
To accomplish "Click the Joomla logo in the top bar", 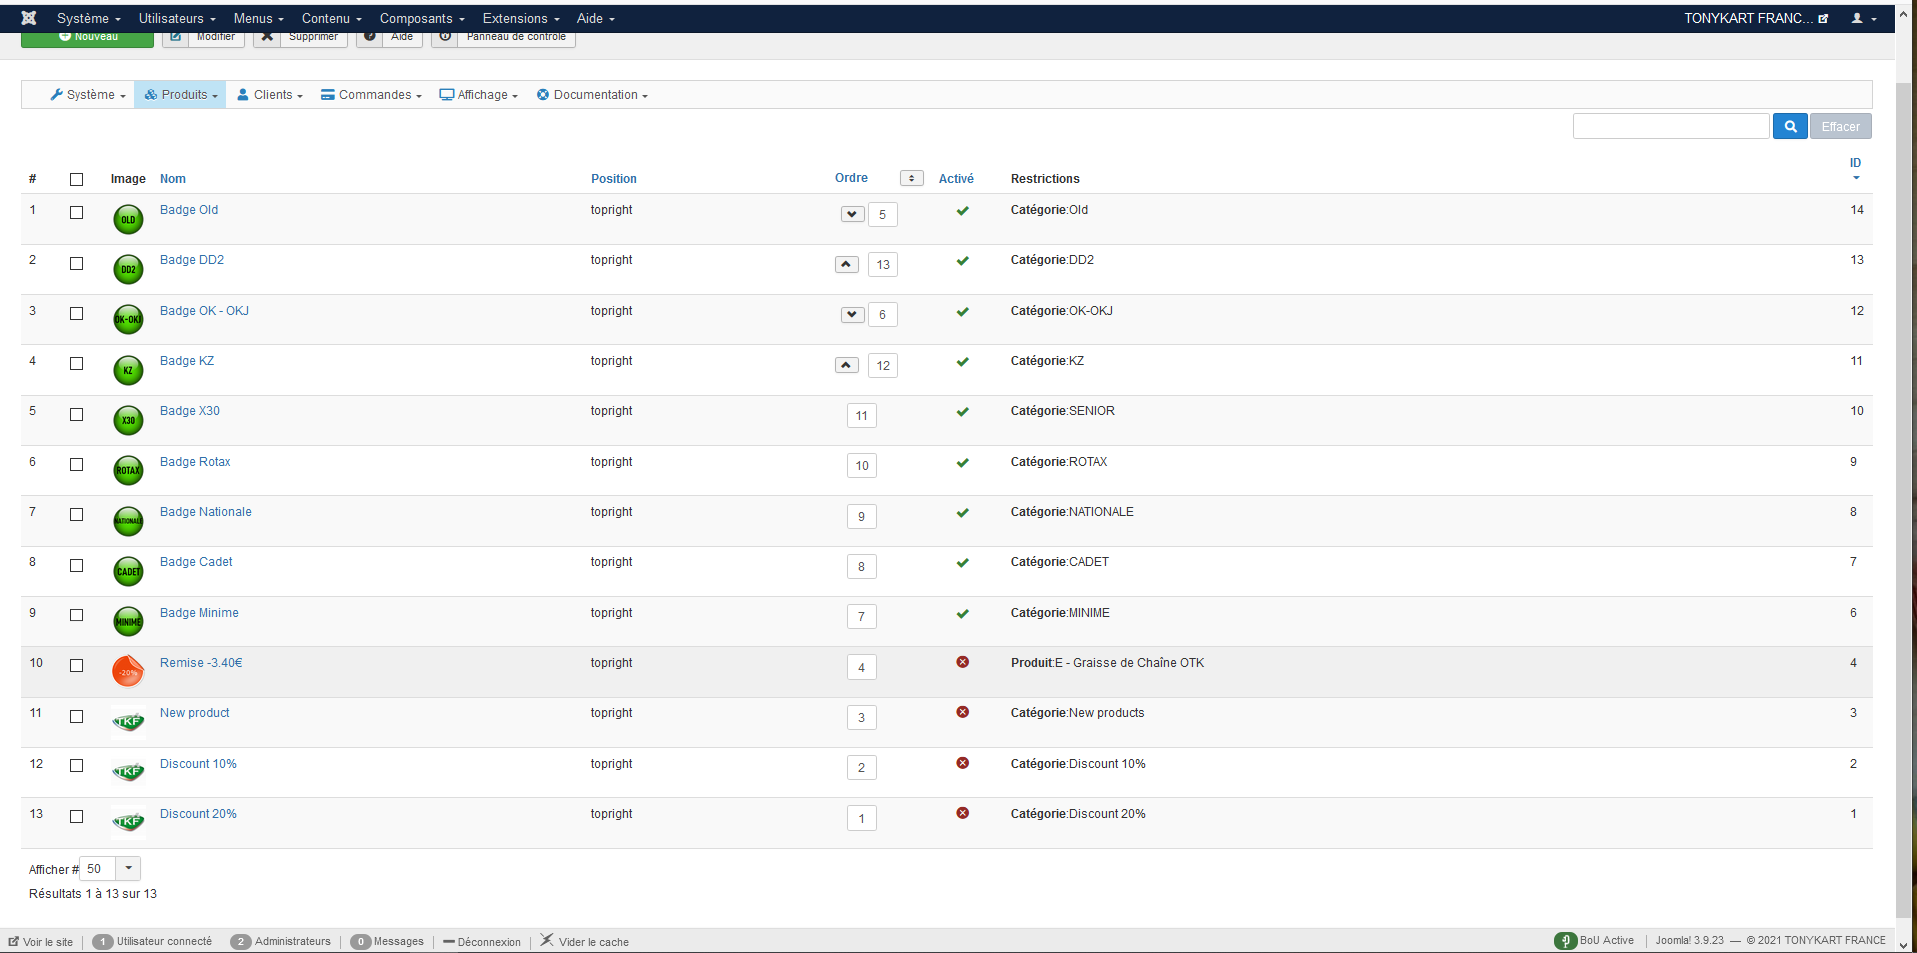I will tap(29, 18).
